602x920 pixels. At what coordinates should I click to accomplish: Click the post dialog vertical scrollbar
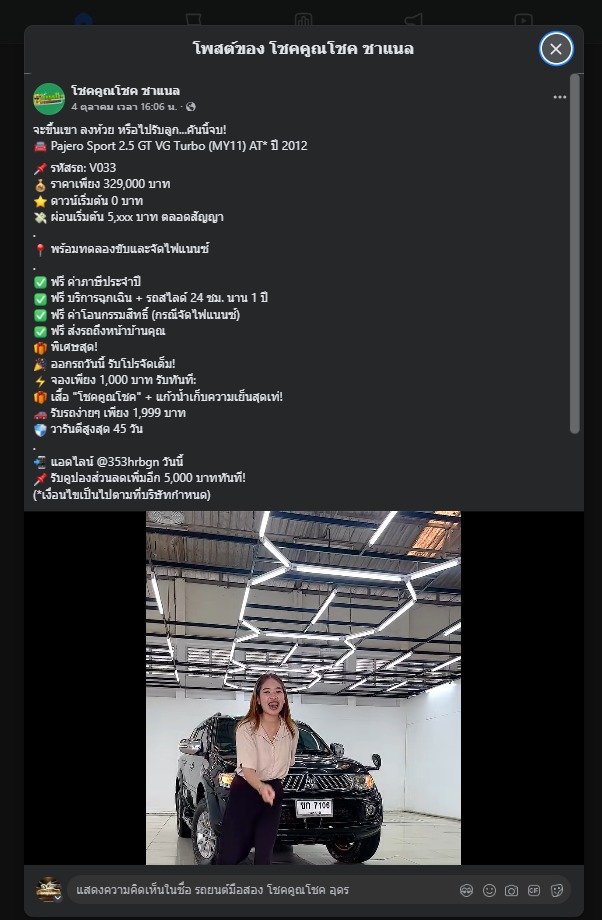coord(575,253)
